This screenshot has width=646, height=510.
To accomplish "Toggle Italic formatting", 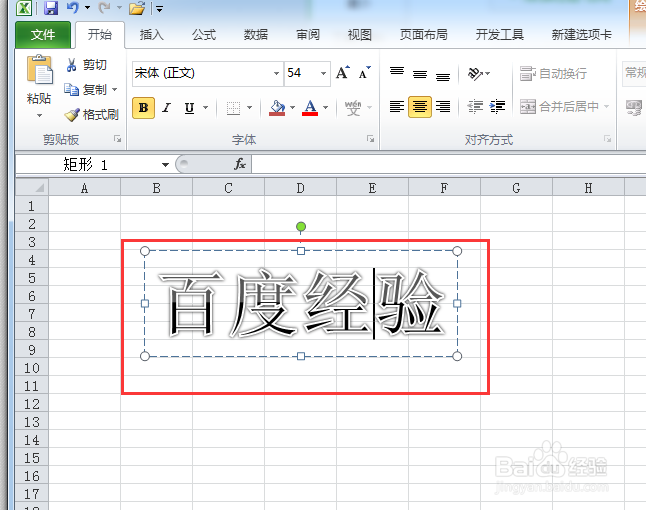I will tap(166, 108).
